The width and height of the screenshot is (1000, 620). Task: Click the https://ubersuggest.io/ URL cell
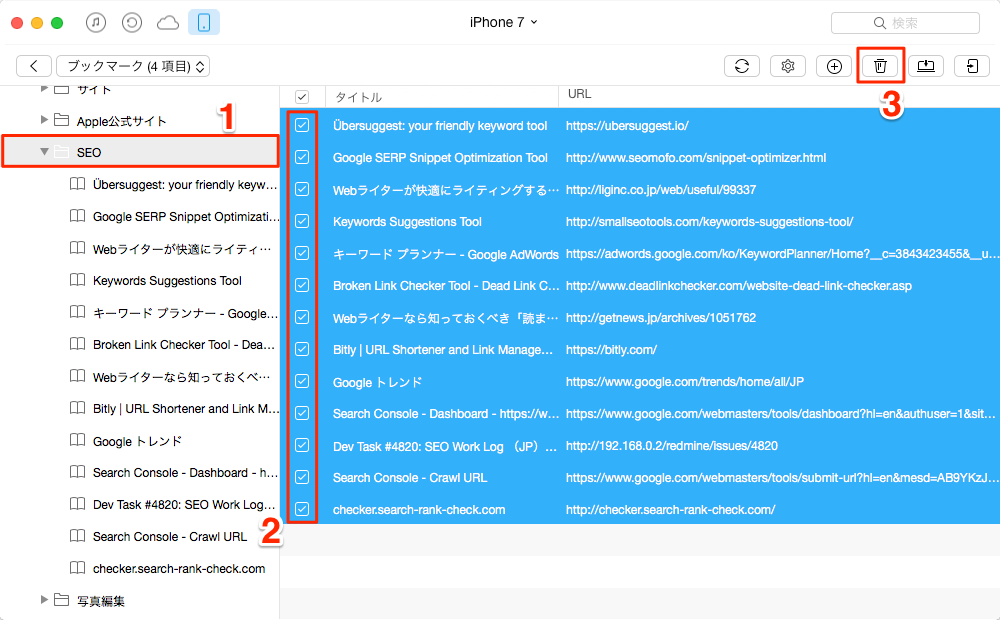tap(627, 126)
